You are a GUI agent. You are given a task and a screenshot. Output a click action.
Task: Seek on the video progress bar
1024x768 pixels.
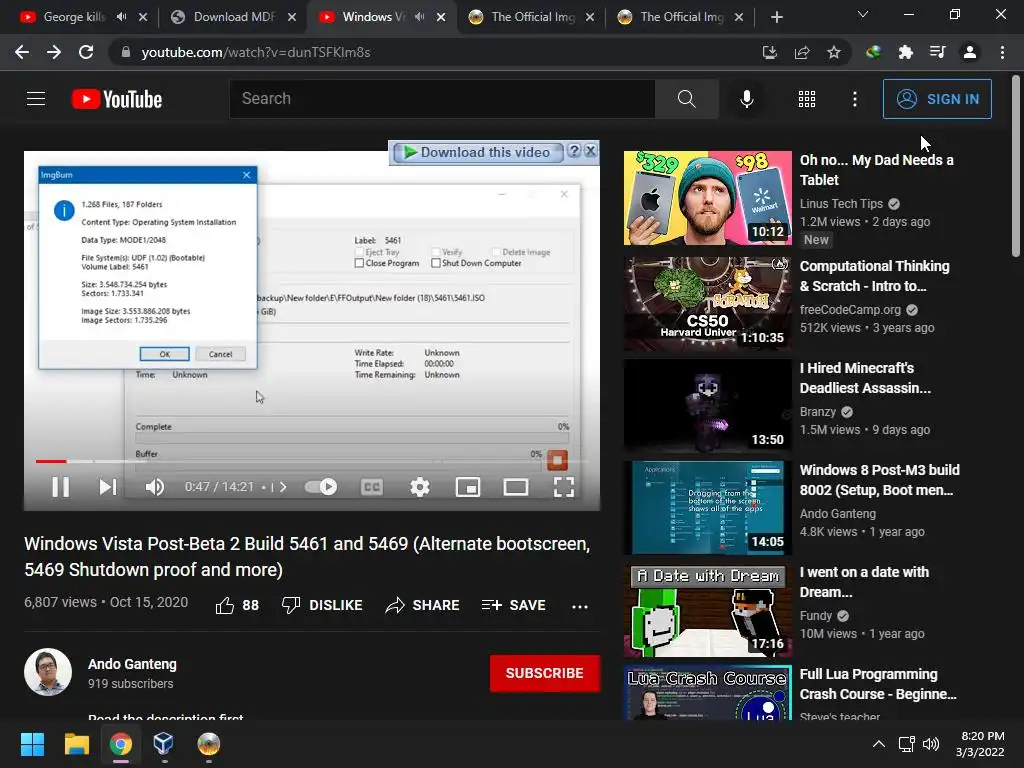[x=312, y=461]
